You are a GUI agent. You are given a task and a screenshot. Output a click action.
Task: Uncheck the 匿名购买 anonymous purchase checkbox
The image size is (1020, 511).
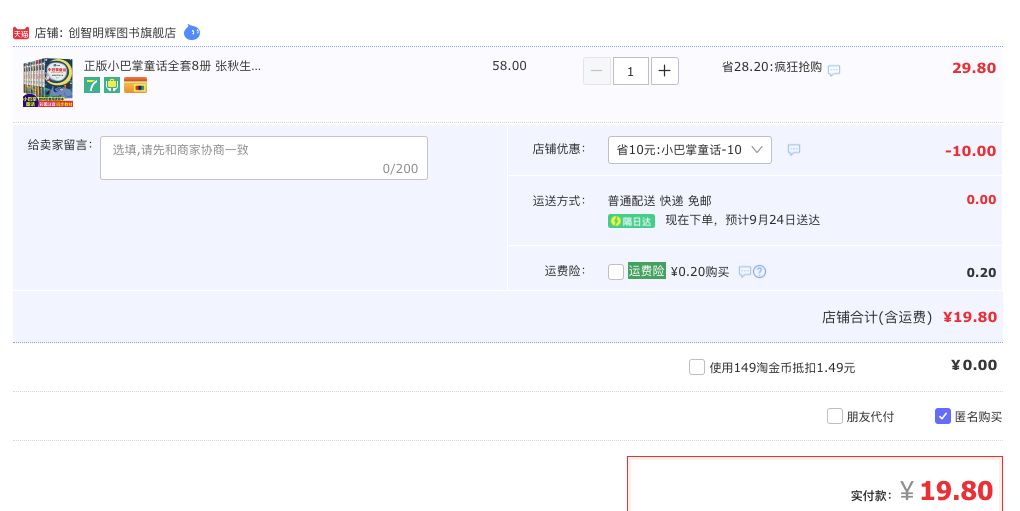943,416
